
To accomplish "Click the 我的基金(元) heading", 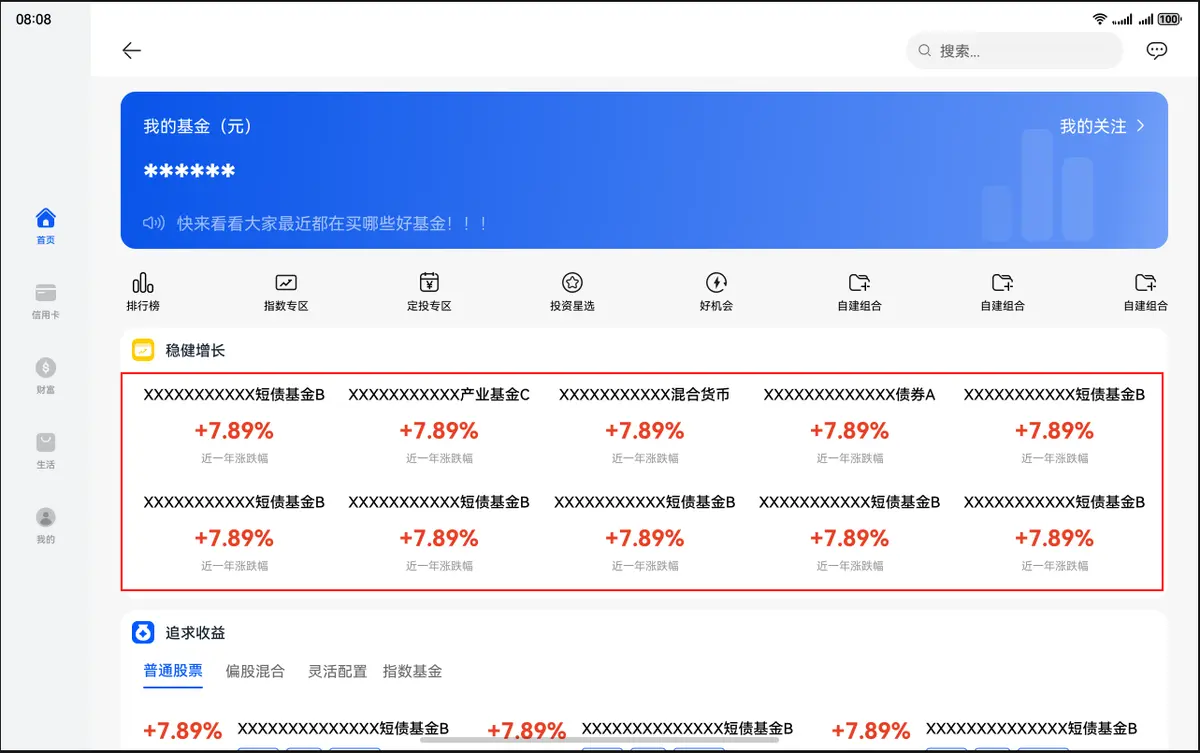I will [197, 126].
